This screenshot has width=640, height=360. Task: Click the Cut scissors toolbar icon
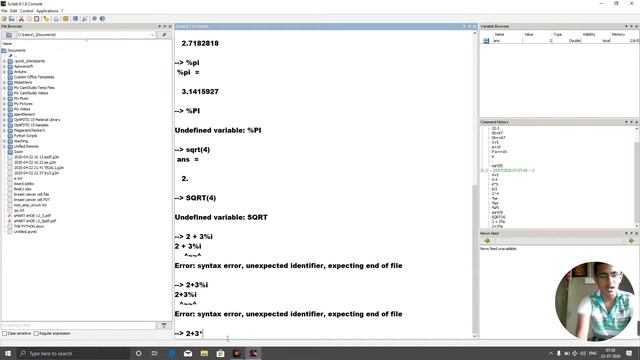pos(21,19)
